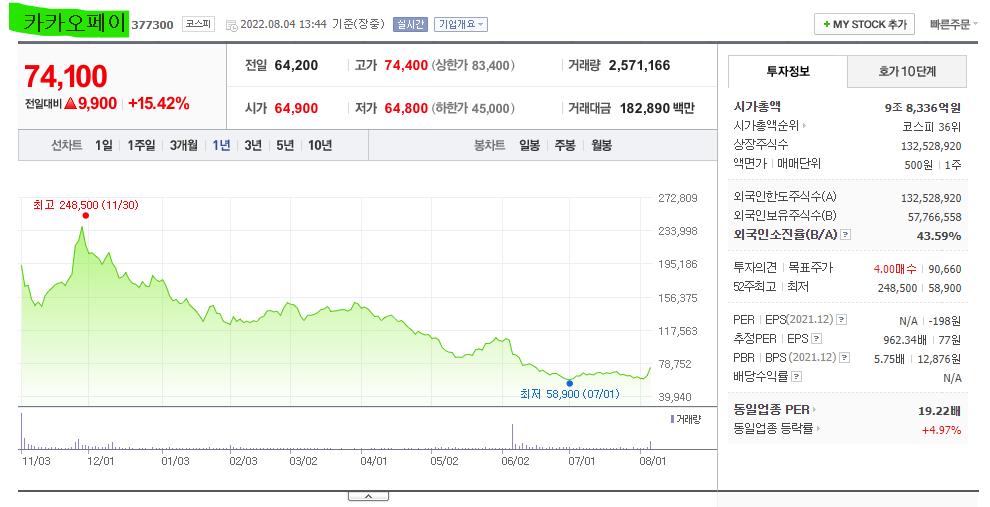Viewport: 990px width, 507px height.
Task: Select 5년 line chart period
Action: click(x=285, y=146)
